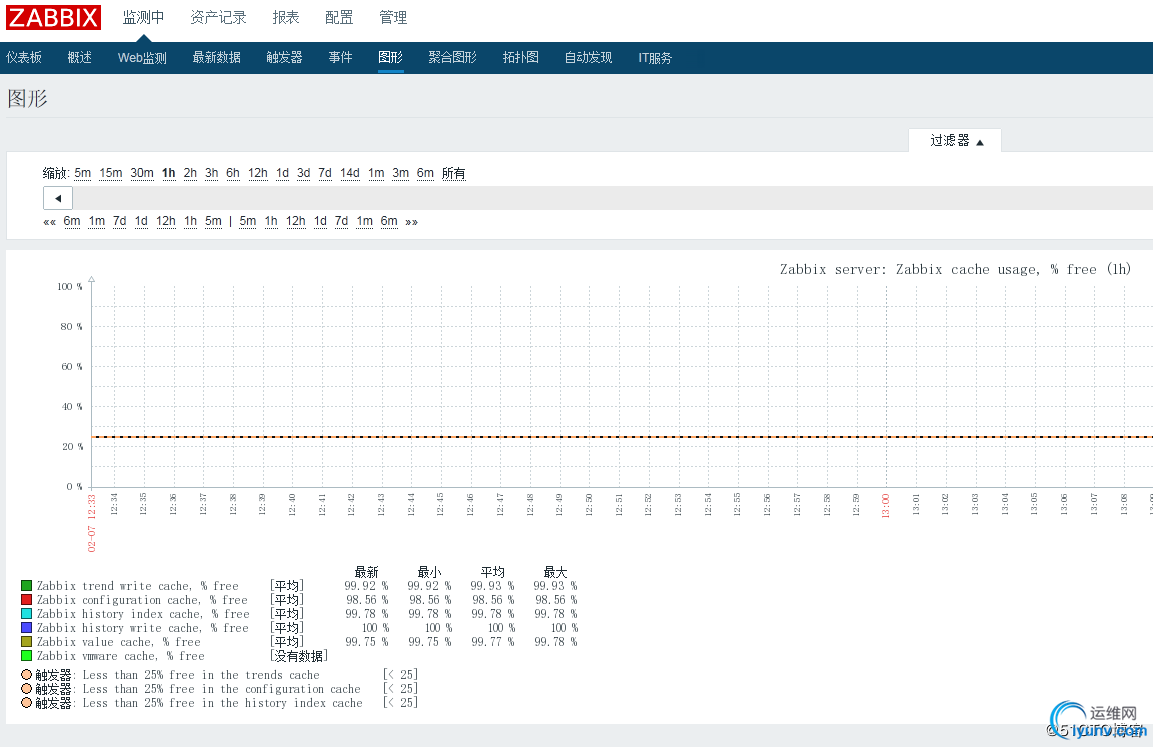This screenshot has height=747, width=1153.
Task: Click blue swatch for history write cache
Action: tap(26, 628)
